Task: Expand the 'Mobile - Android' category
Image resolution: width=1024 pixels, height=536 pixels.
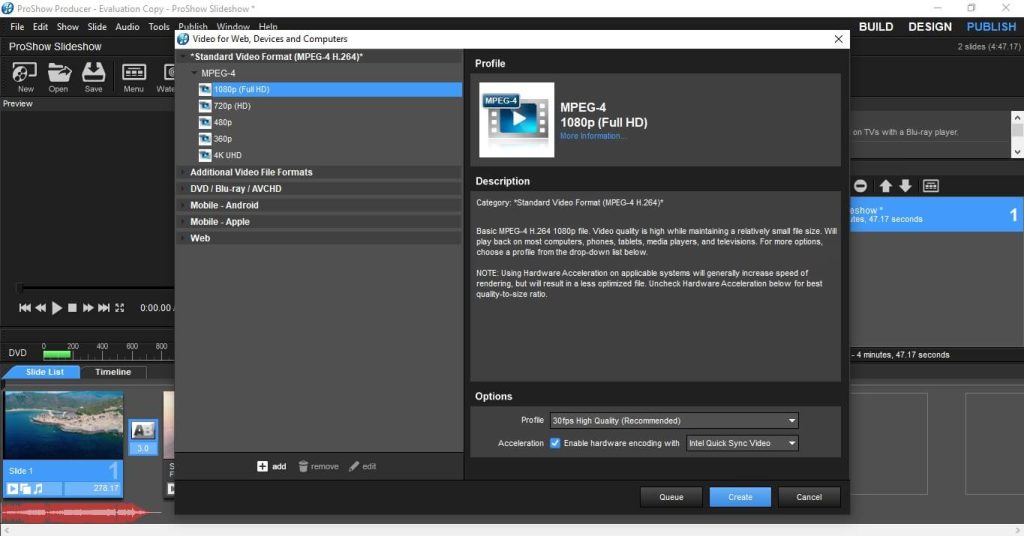Action: click(x=224, y=205)
